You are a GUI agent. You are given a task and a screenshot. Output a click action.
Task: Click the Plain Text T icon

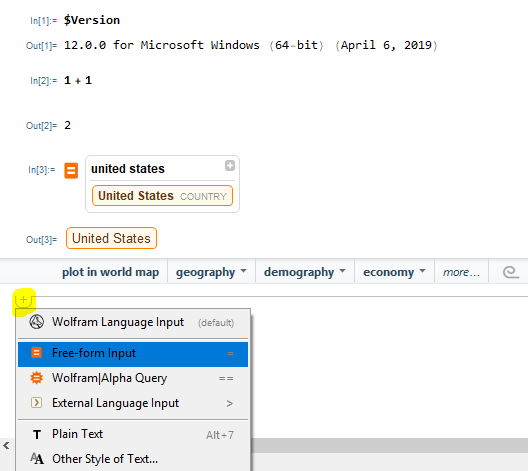click(x=37, y=435)
